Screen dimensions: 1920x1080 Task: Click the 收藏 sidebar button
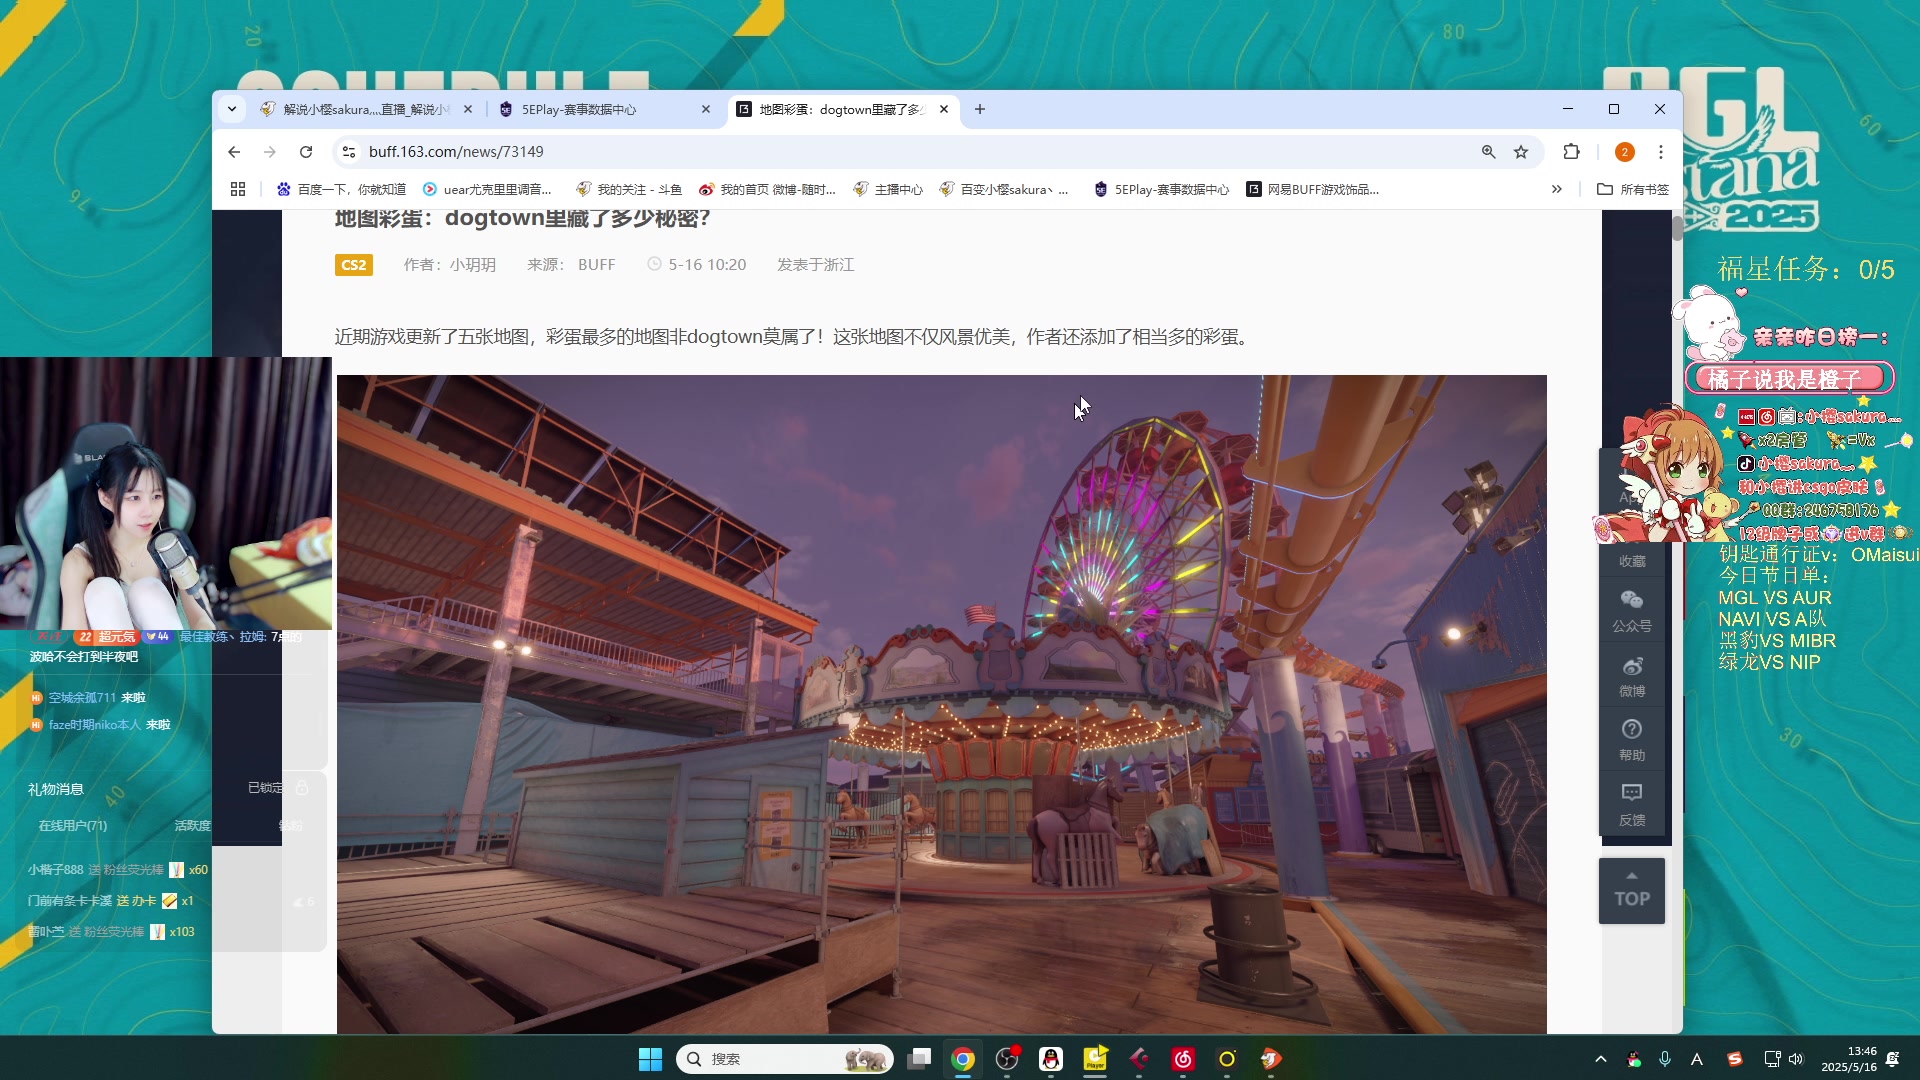pyautogui.click(x=1631, y=561)
